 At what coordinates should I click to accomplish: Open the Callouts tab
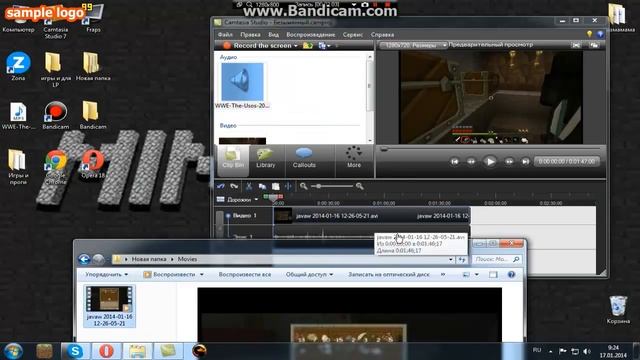pyautogui.click(x=304, y=159)
